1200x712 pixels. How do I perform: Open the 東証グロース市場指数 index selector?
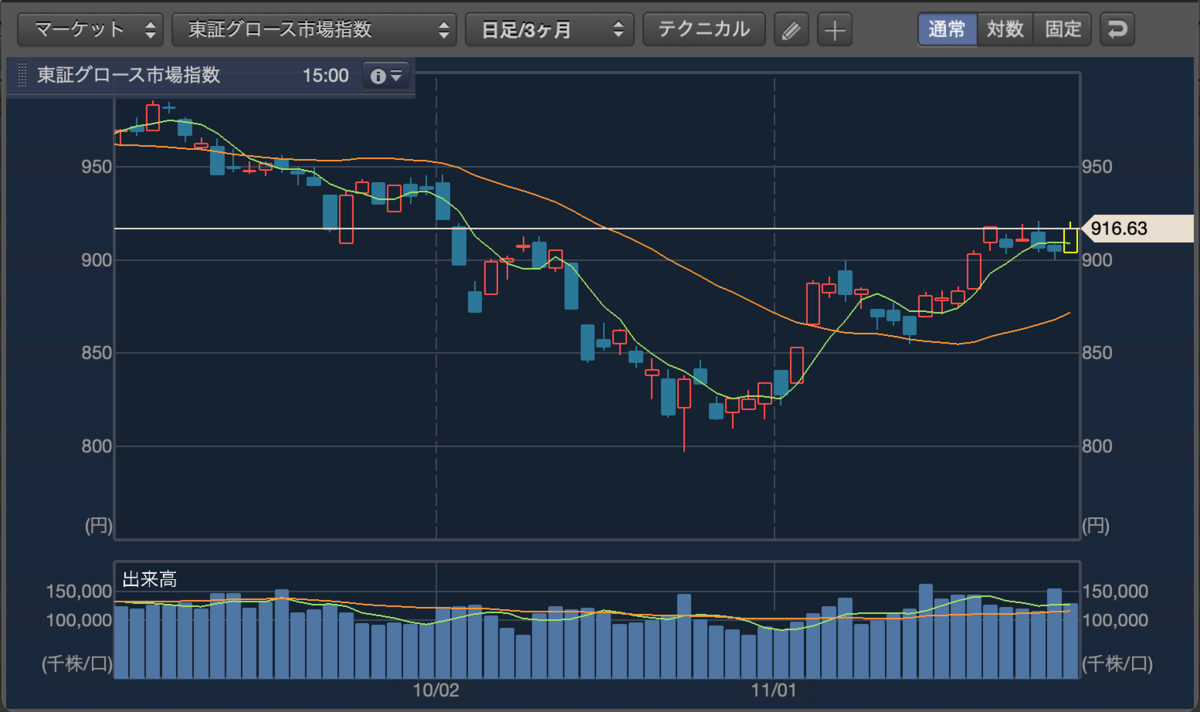(x=314, y=29)
